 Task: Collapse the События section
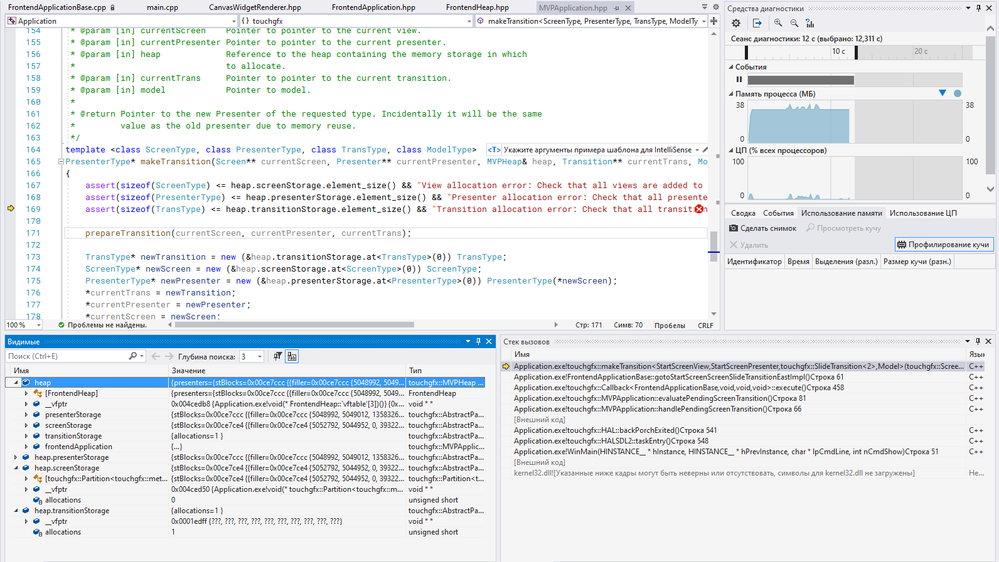(x=731, y=67)
